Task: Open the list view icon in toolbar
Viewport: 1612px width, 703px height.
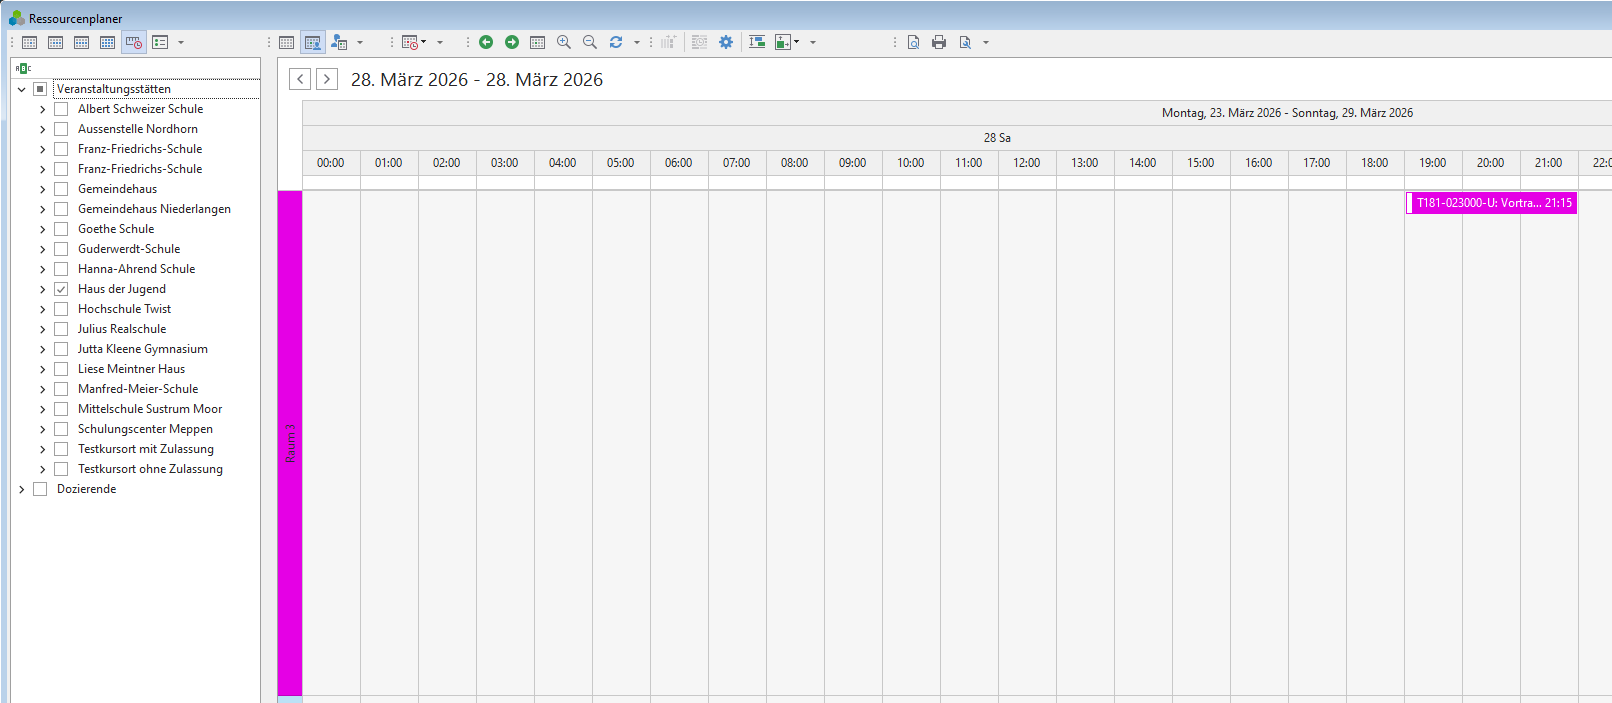Action: point(160,42)
